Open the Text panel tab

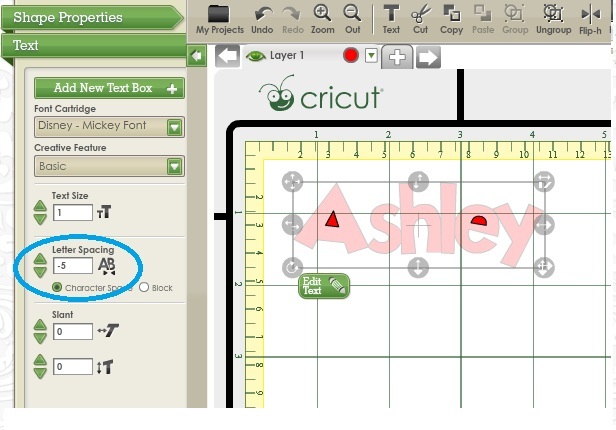pyautogui.click(x=94, y=46)
